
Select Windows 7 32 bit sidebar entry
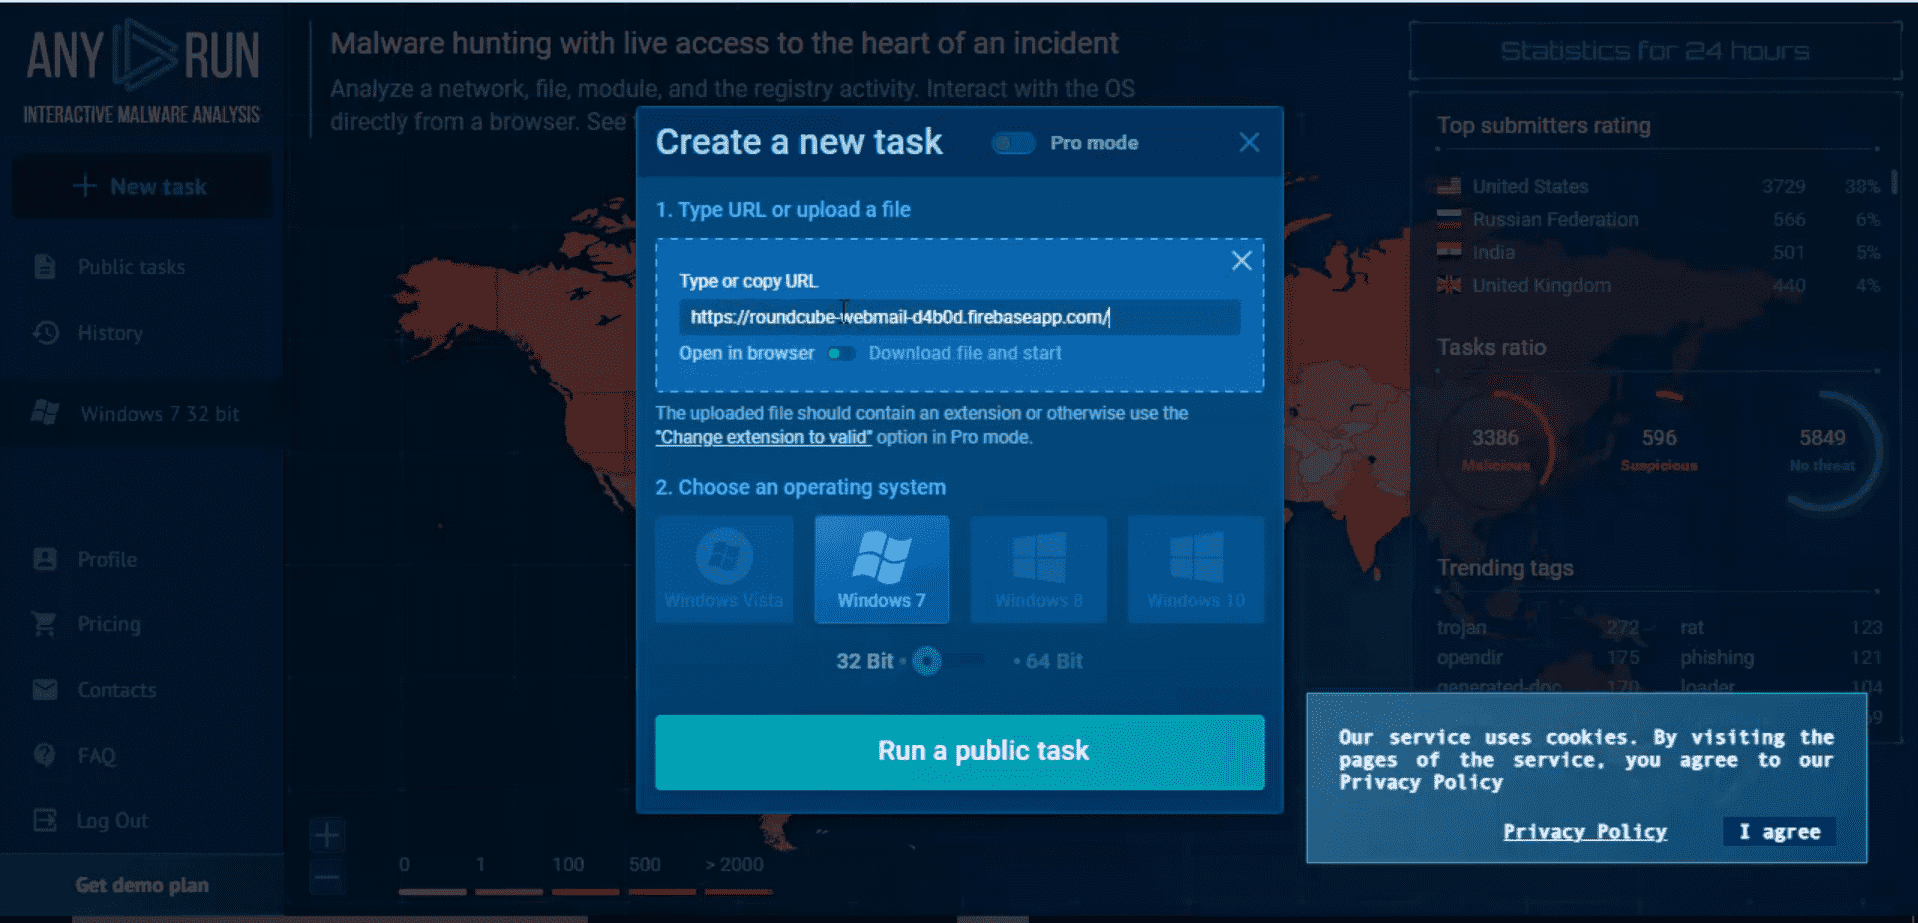pyautogui.click(x=141, y=413)
